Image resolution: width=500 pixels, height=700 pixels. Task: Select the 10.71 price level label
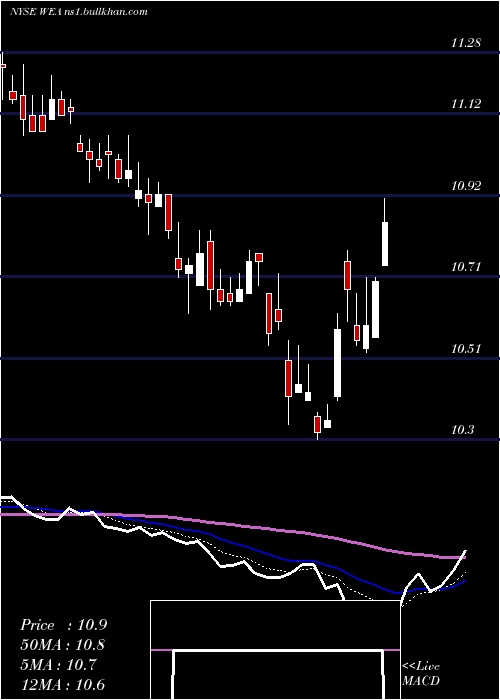(x=466, y=267)
